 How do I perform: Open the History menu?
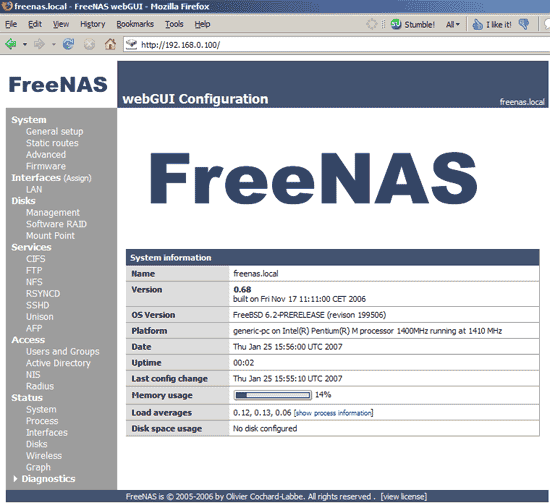93,24
